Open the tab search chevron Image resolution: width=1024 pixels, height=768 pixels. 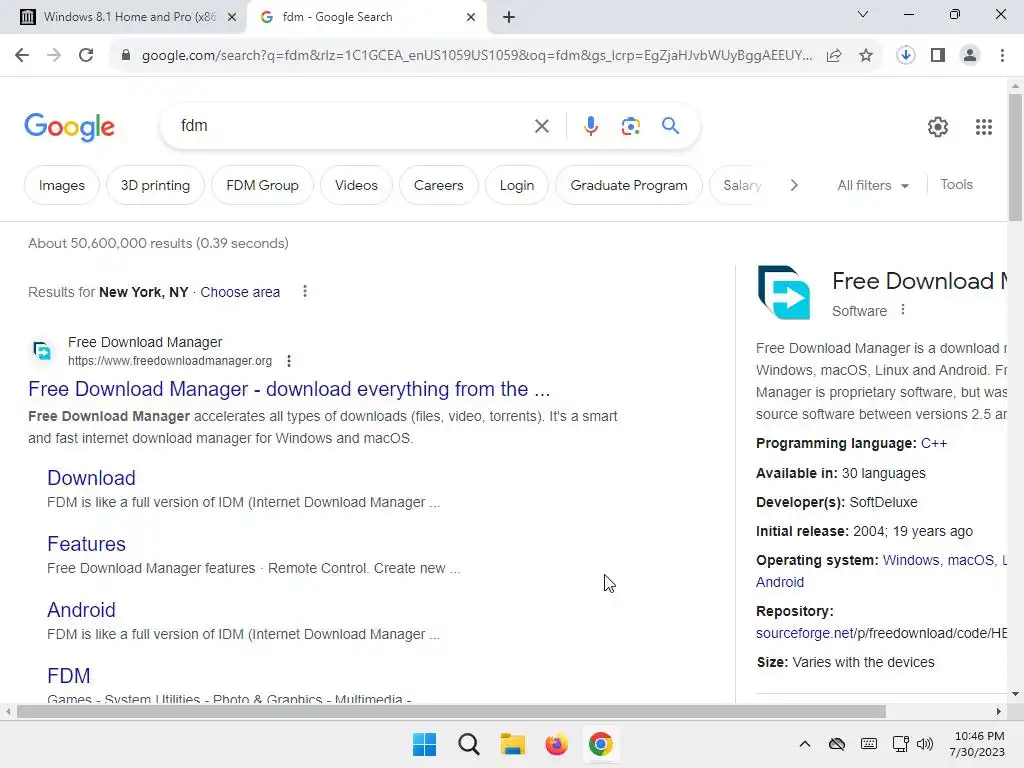(x=863, y=14)
